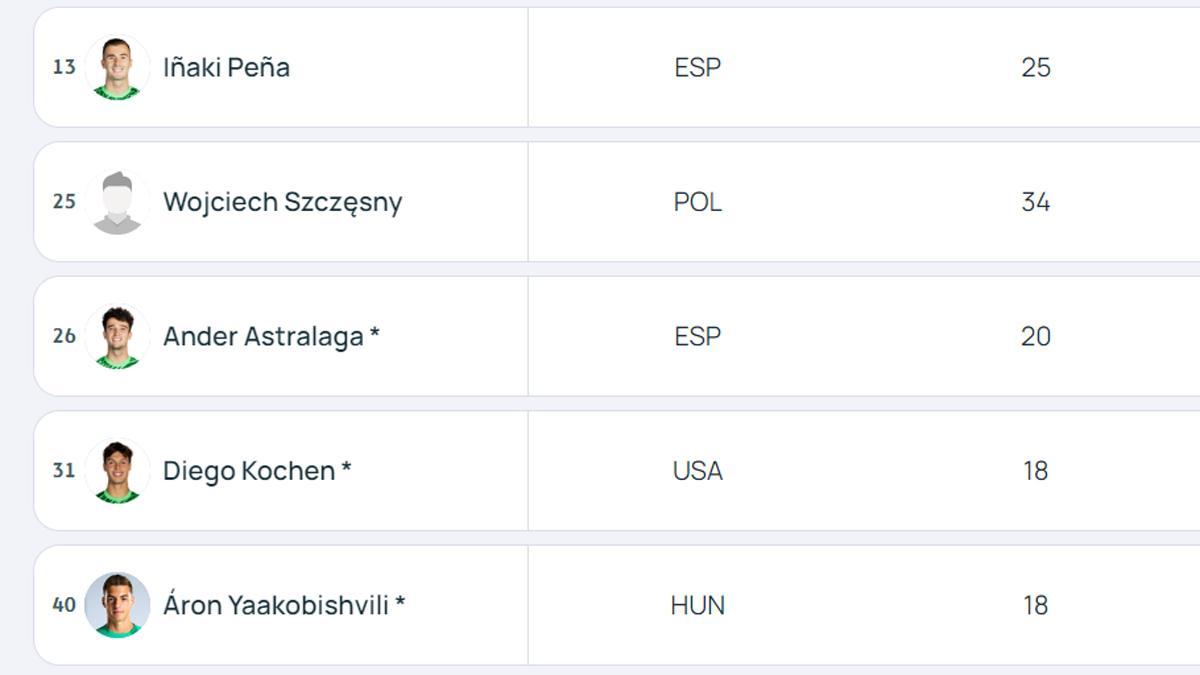Click Ander Astralaga's profile photo
1200x675 pixels.
pyautogui.click(x=117, y=336)
